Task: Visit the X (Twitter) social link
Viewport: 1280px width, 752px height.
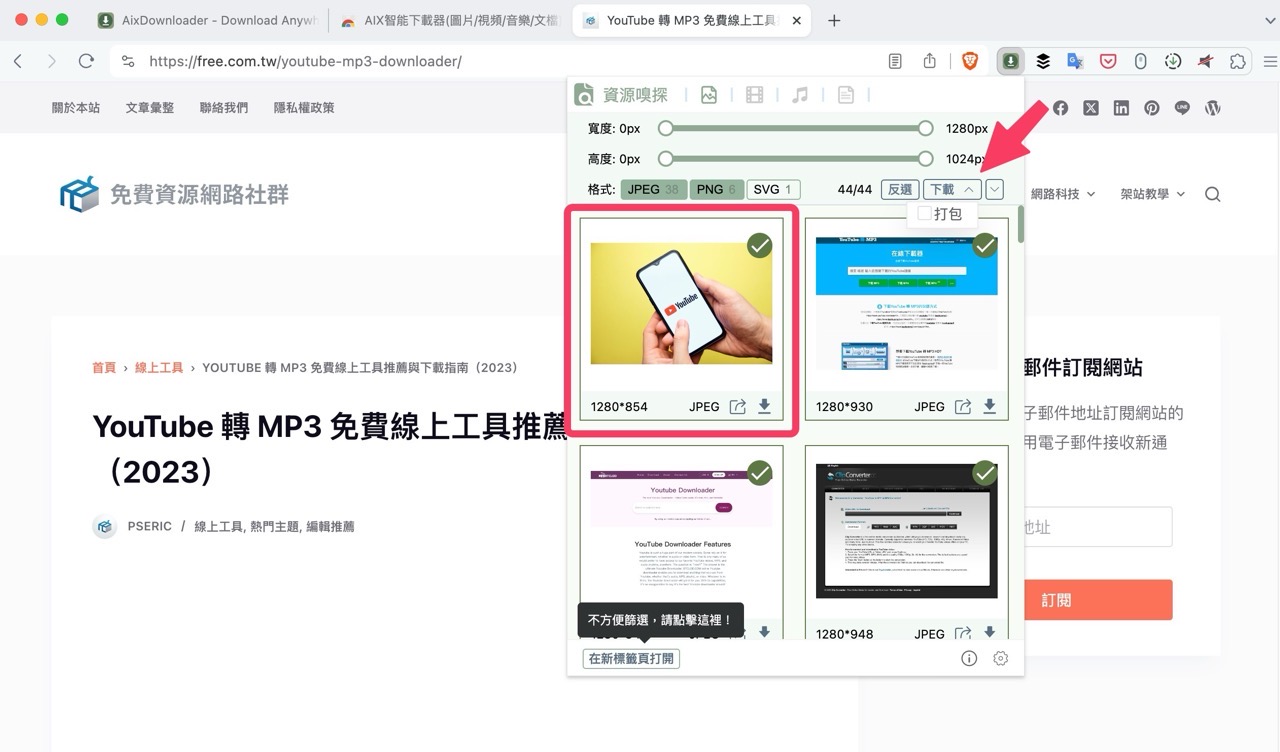Action: click(x=1091, y=108)
